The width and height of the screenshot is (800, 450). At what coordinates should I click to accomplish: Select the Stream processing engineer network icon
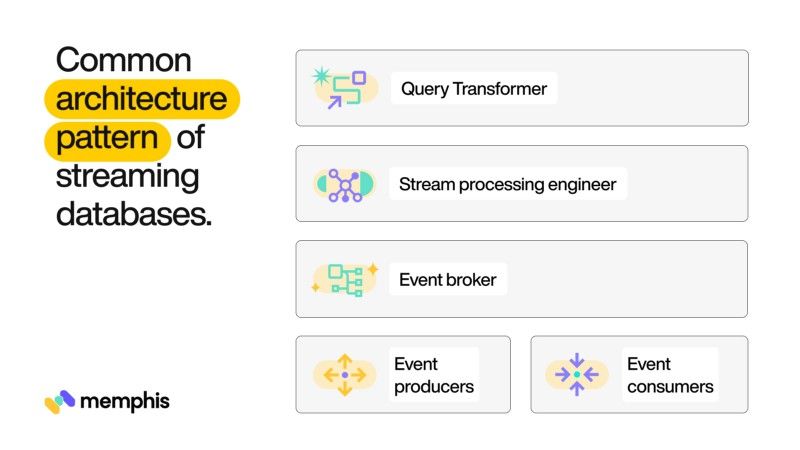(344, 184)
